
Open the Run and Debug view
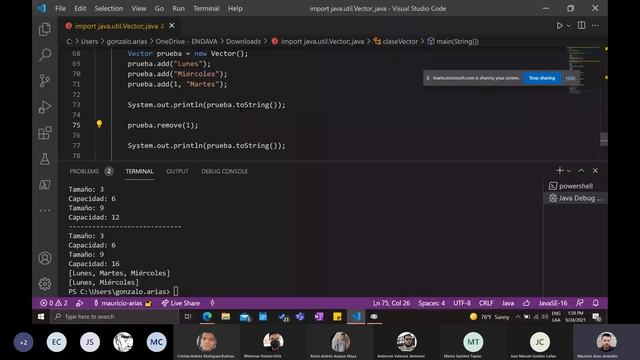tap(45, 107)
